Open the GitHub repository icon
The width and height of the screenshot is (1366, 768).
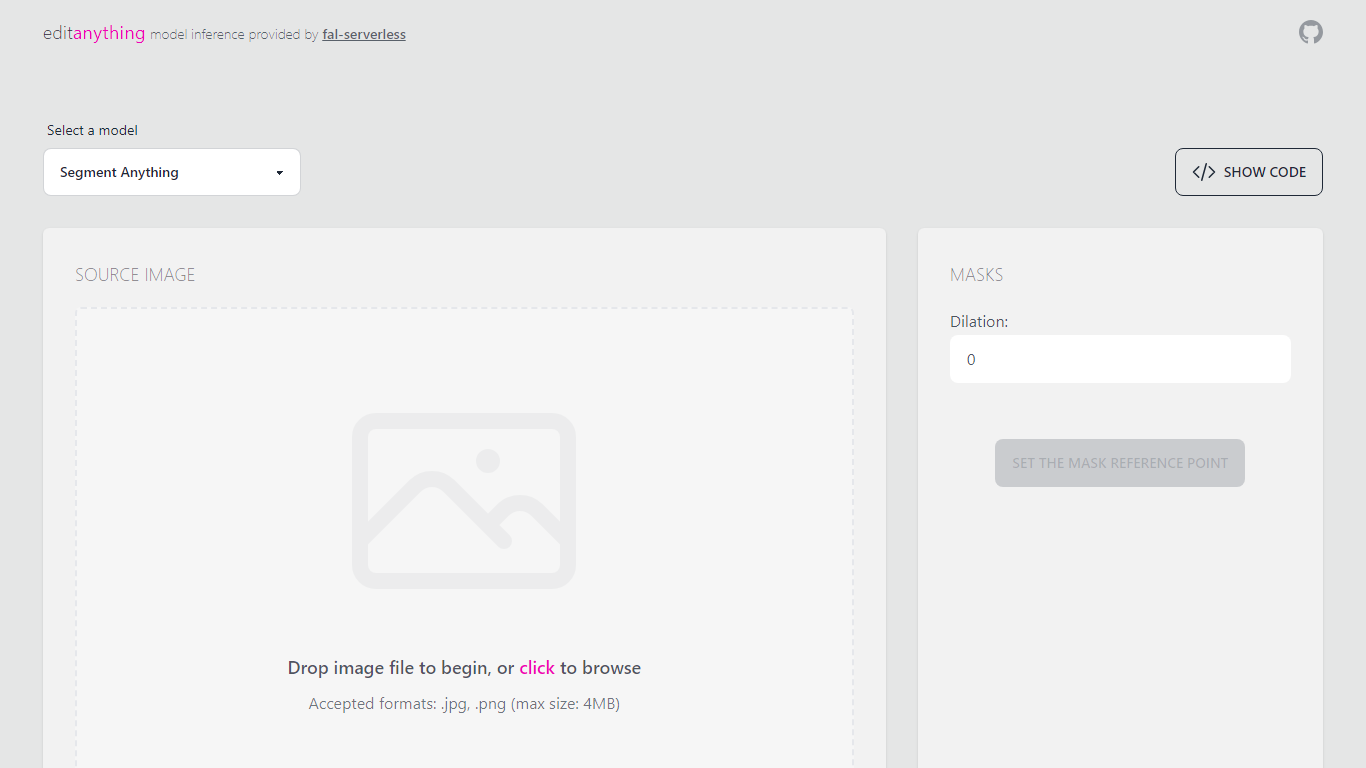(x=1310, y=32)
